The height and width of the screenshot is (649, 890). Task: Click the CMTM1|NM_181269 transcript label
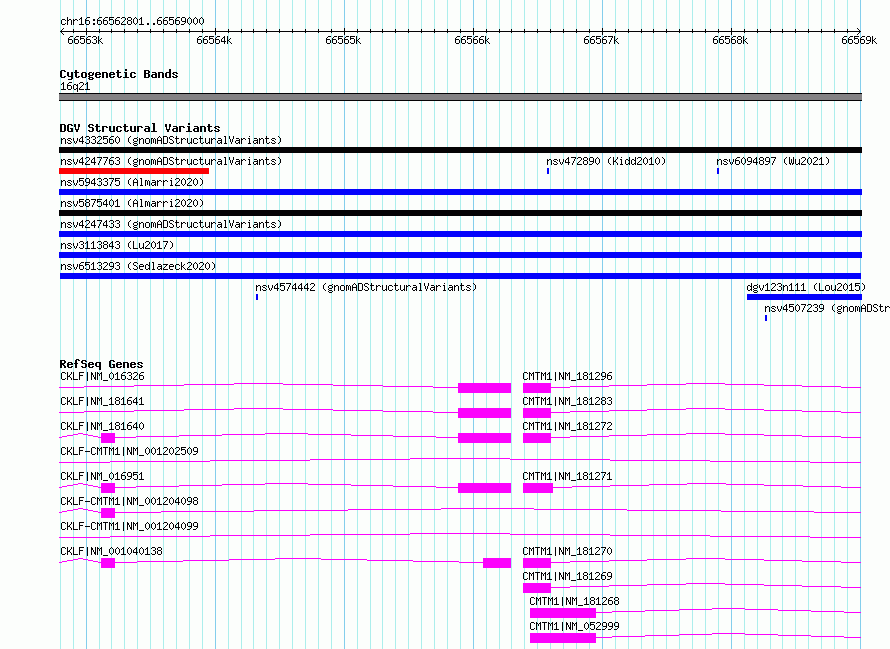pyautogui.click(x=567, y=576)
